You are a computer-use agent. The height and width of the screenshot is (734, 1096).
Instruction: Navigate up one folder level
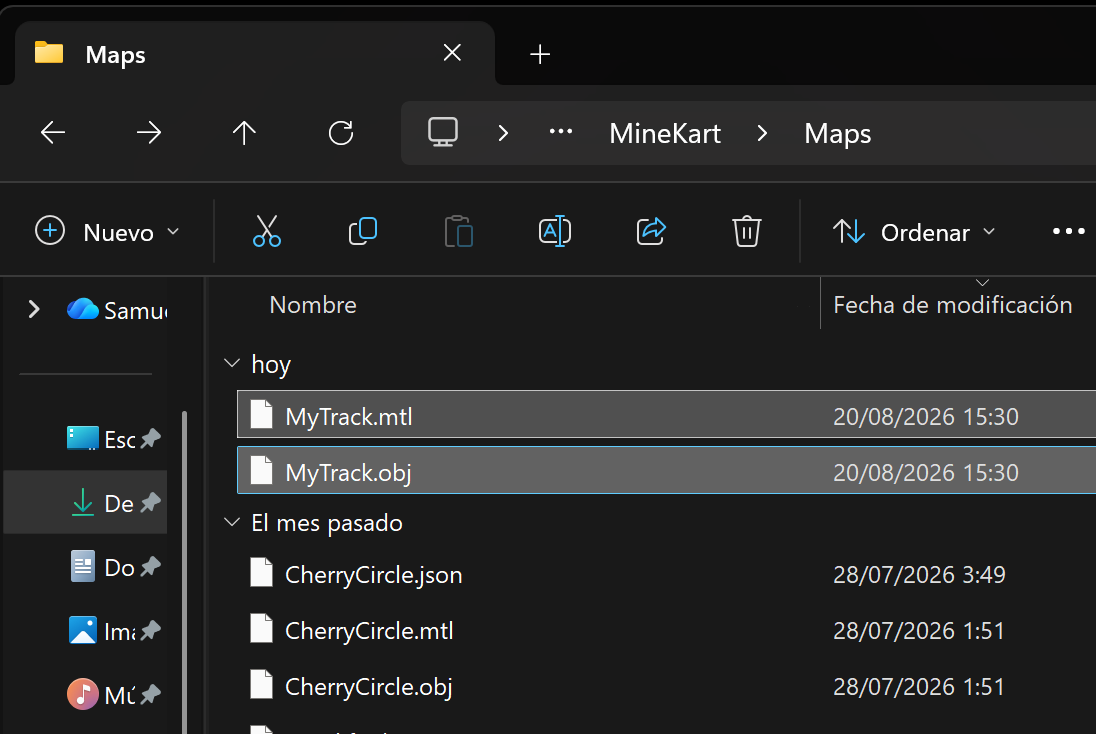click(245, 132)
